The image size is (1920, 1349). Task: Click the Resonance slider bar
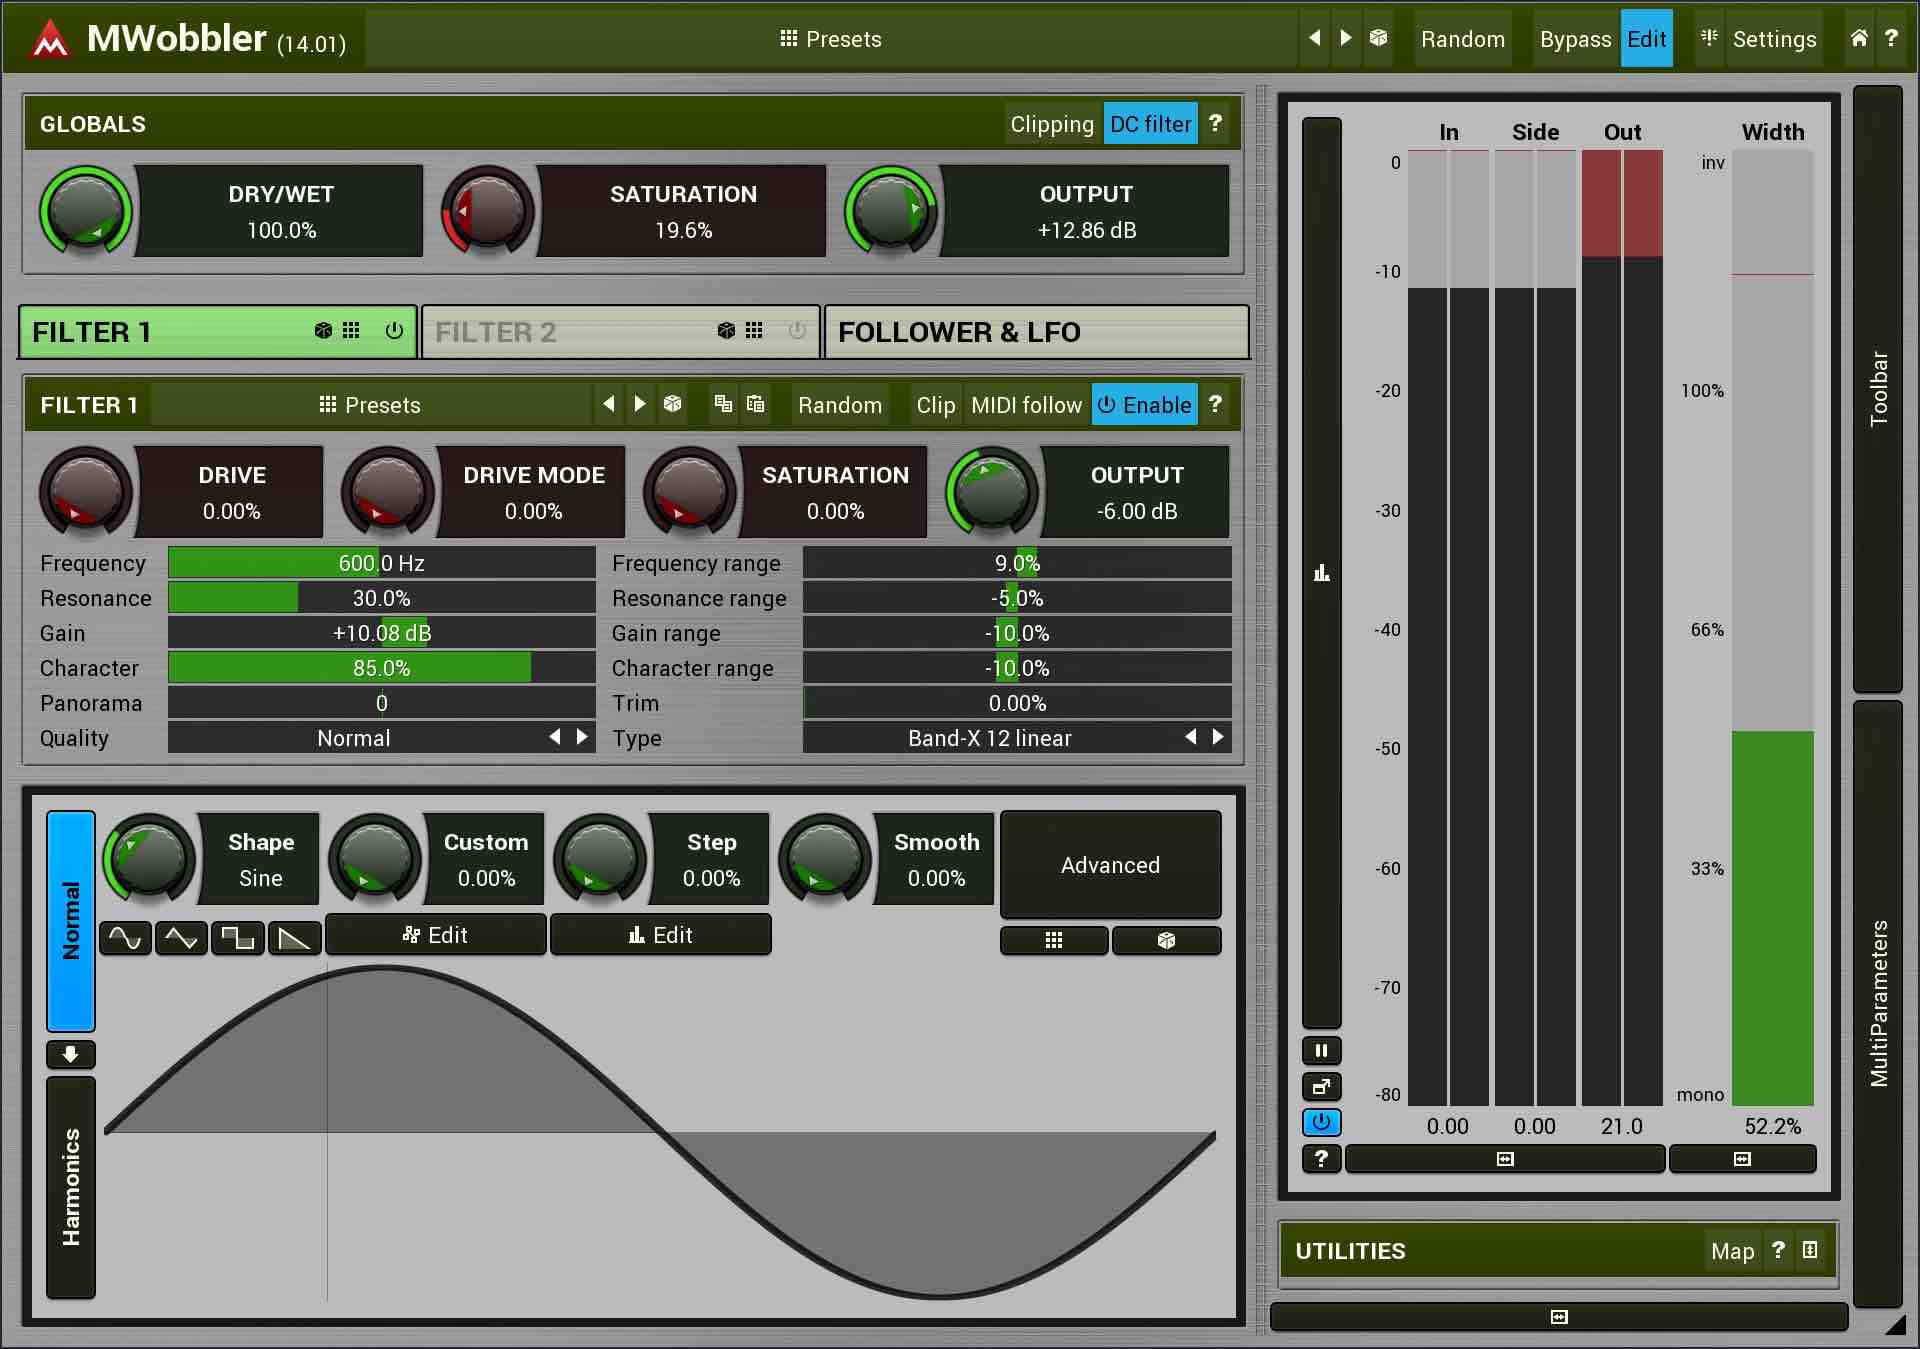pos(381,598)
